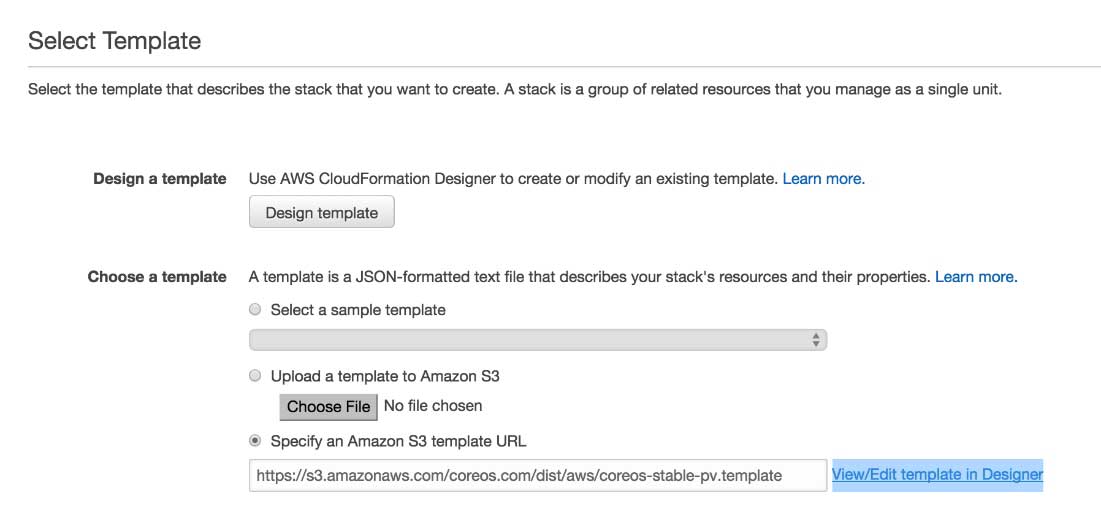The width and height of the screenshot is (1101, 525).
Task: Choose the Upload a template radio button
Action: [255, 376]
